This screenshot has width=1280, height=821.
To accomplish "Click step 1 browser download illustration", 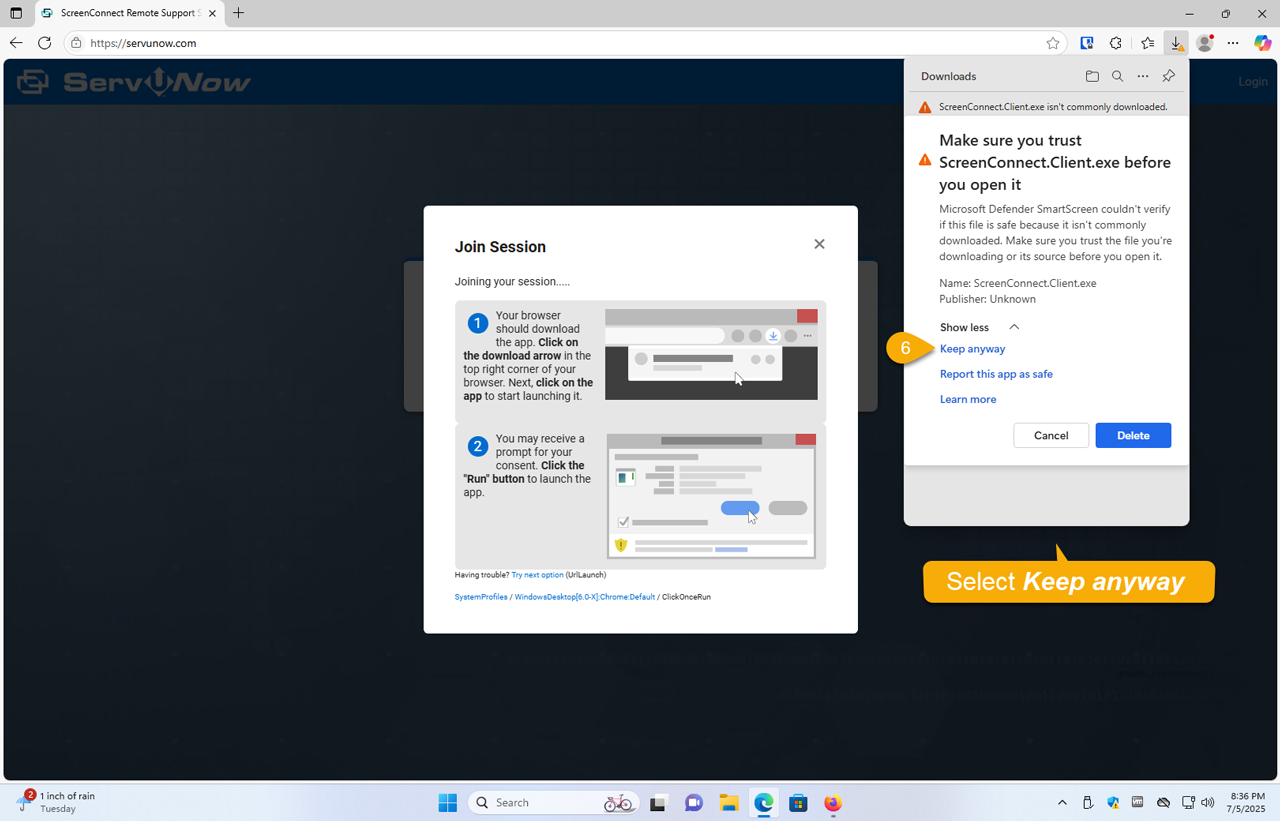I will coord(711,354).
